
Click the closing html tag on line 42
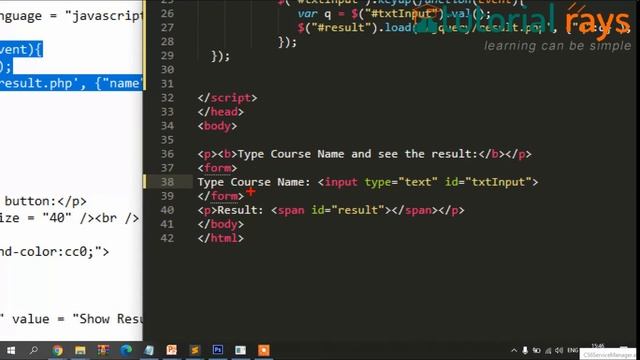[x=220, y=238]
